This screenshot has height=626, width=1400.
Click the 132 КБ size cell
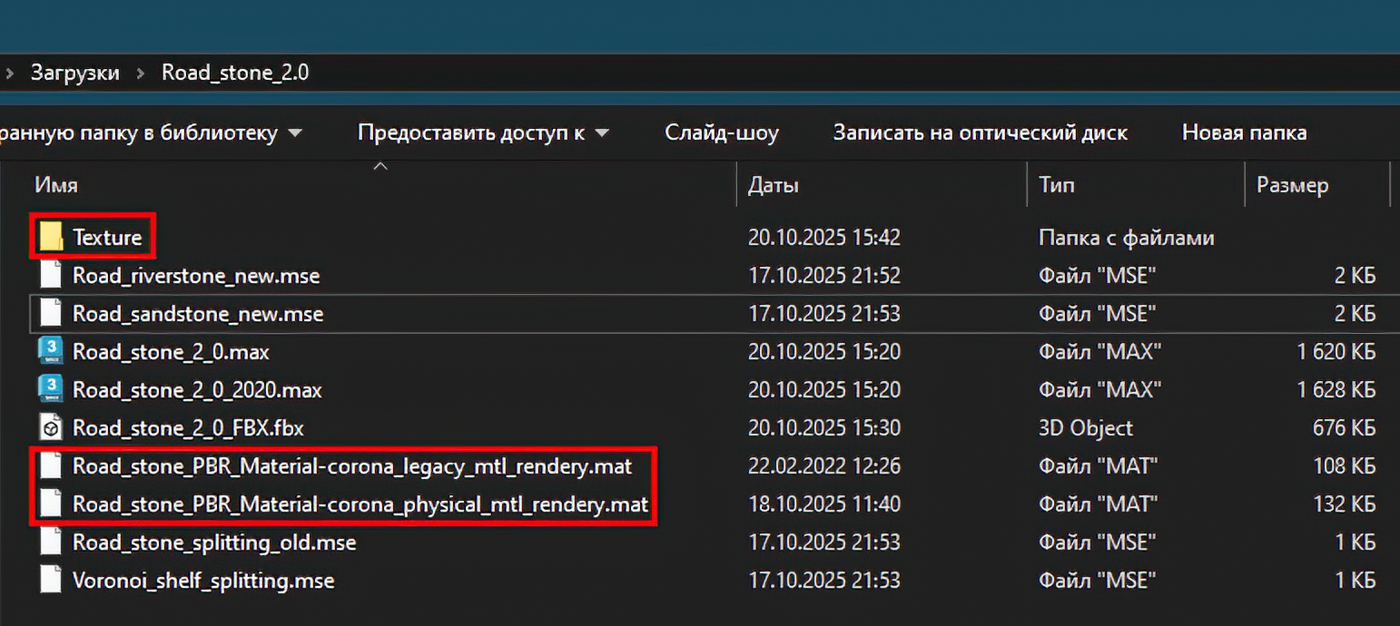point(1344,504)
